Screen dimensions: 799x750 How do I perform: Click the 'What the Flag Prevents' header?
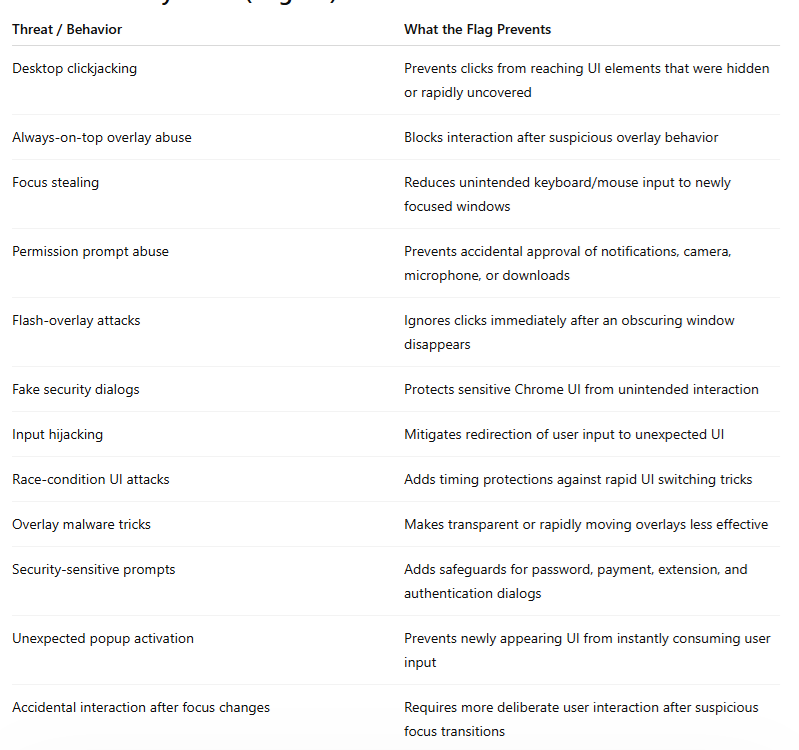(x=477, y=30)
